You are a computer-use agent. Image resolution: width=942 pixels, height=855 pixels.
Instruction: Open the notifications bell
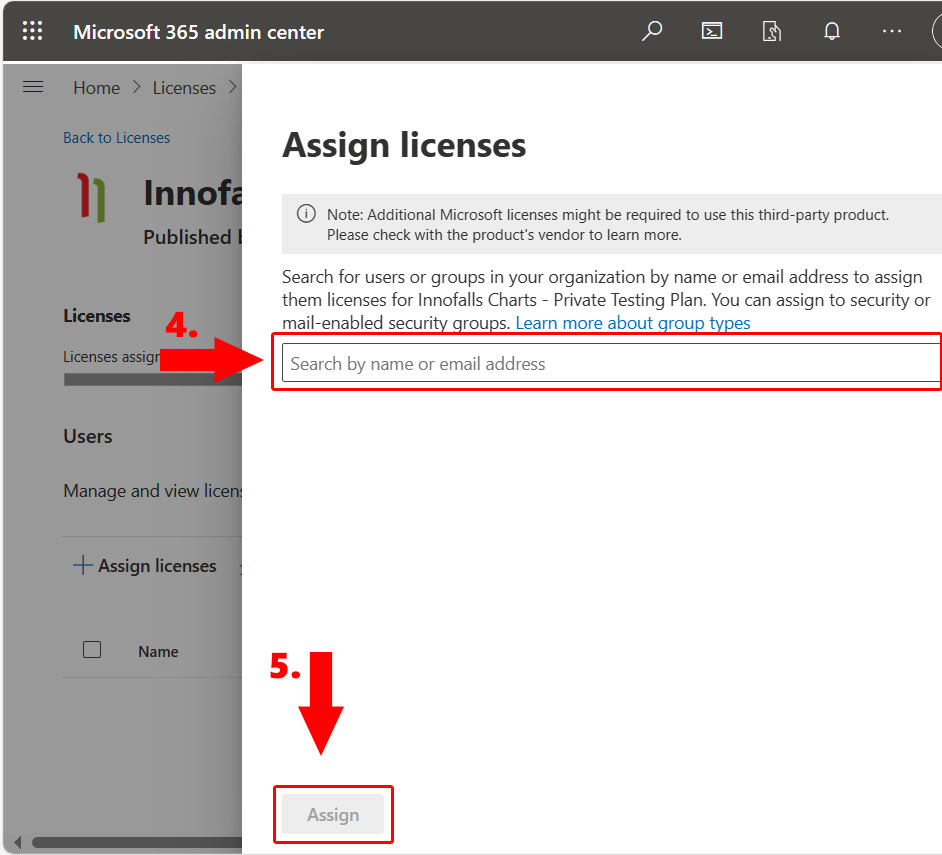pos(831,31)
